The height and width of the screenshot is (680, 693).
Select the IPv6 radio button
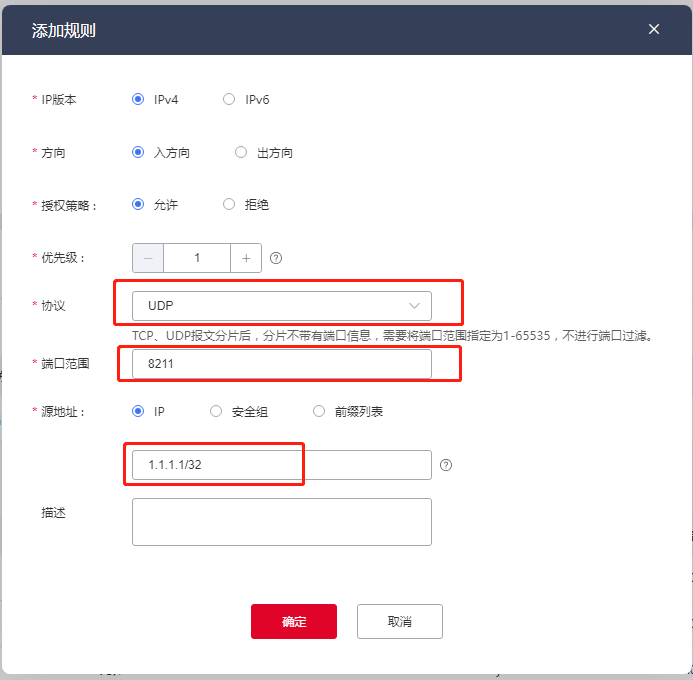[x=229, y=99]
